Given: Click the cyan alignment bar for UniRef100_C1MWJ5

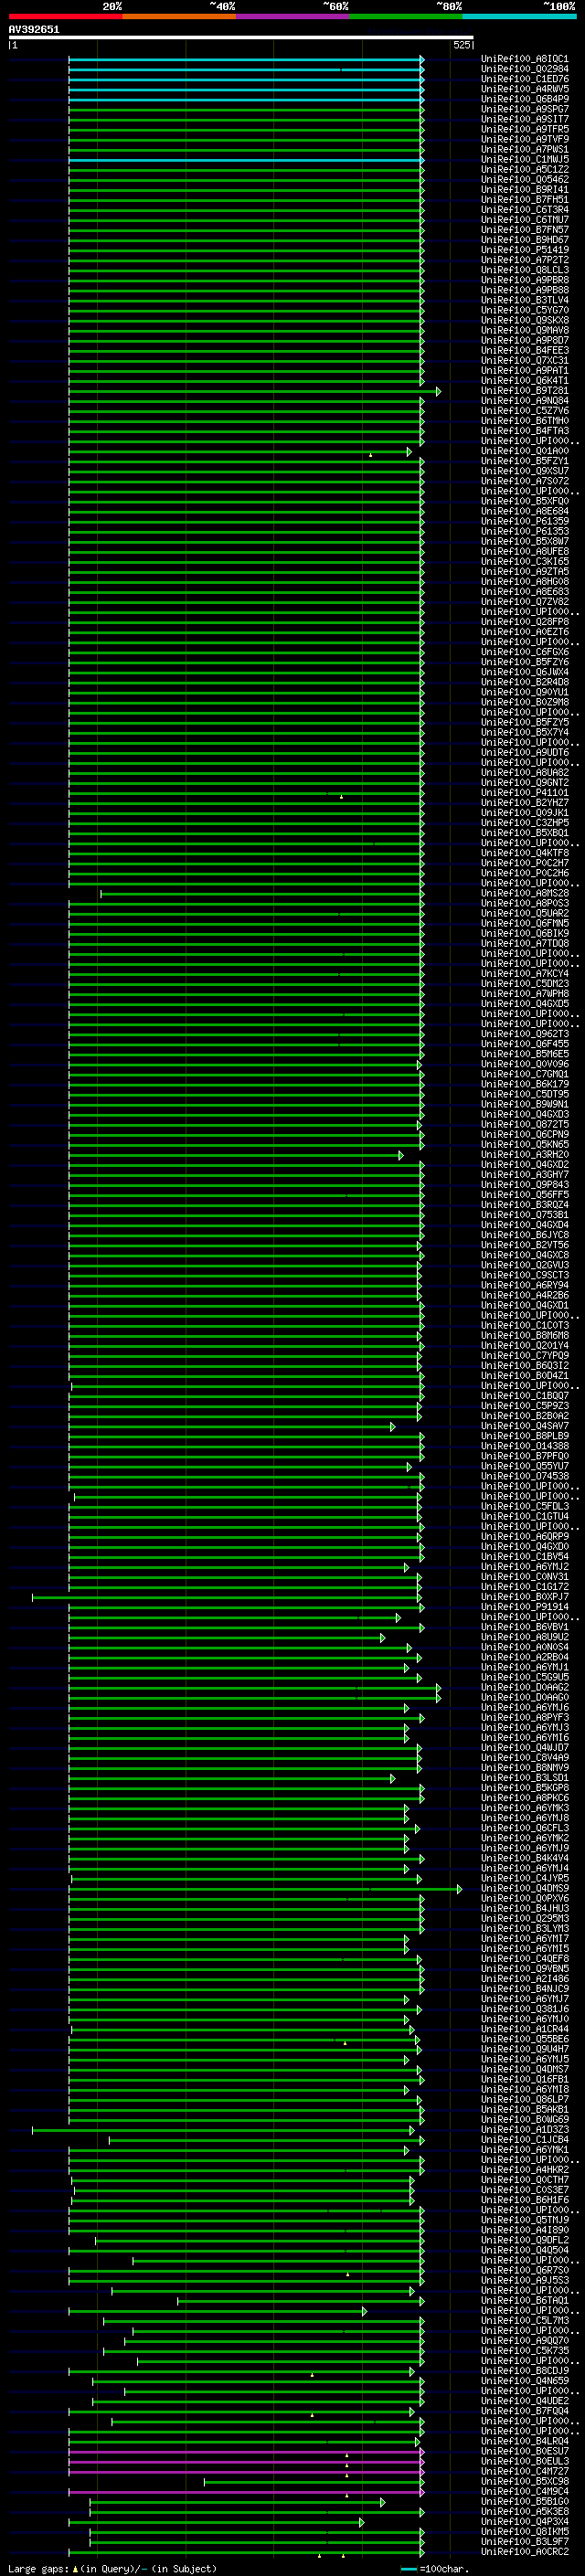Looking at the screenshot, I should pos(246,159).
